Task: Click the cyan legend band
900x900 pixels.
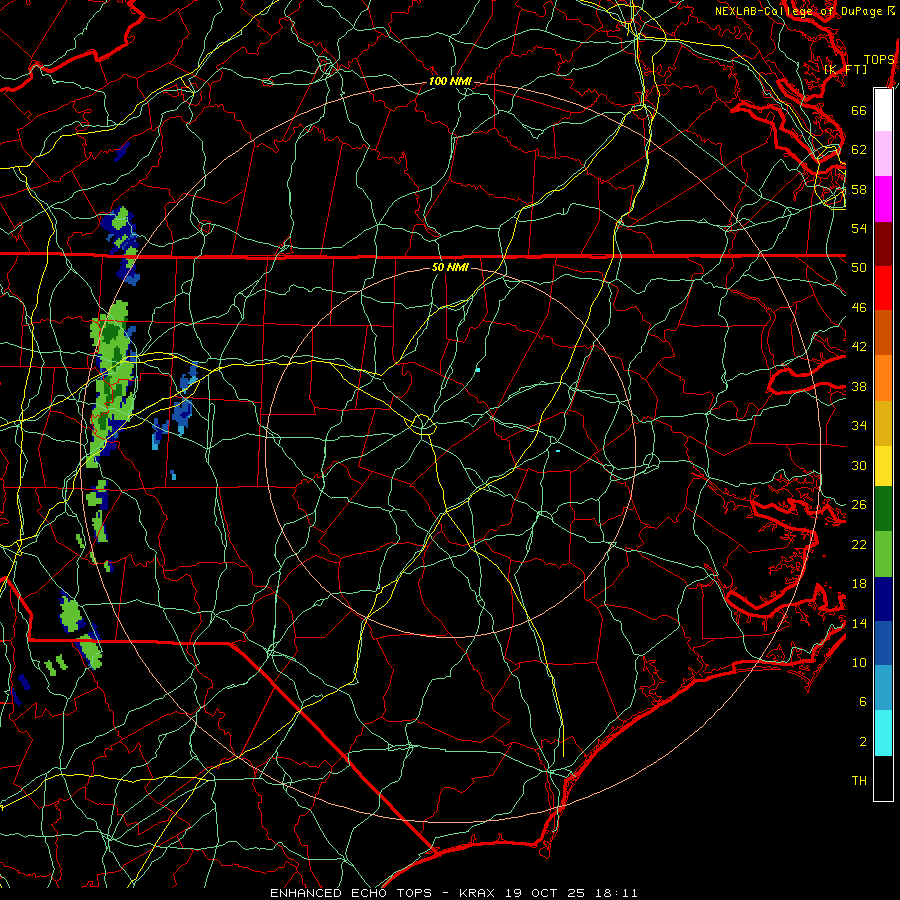Action: coord(883,733)
